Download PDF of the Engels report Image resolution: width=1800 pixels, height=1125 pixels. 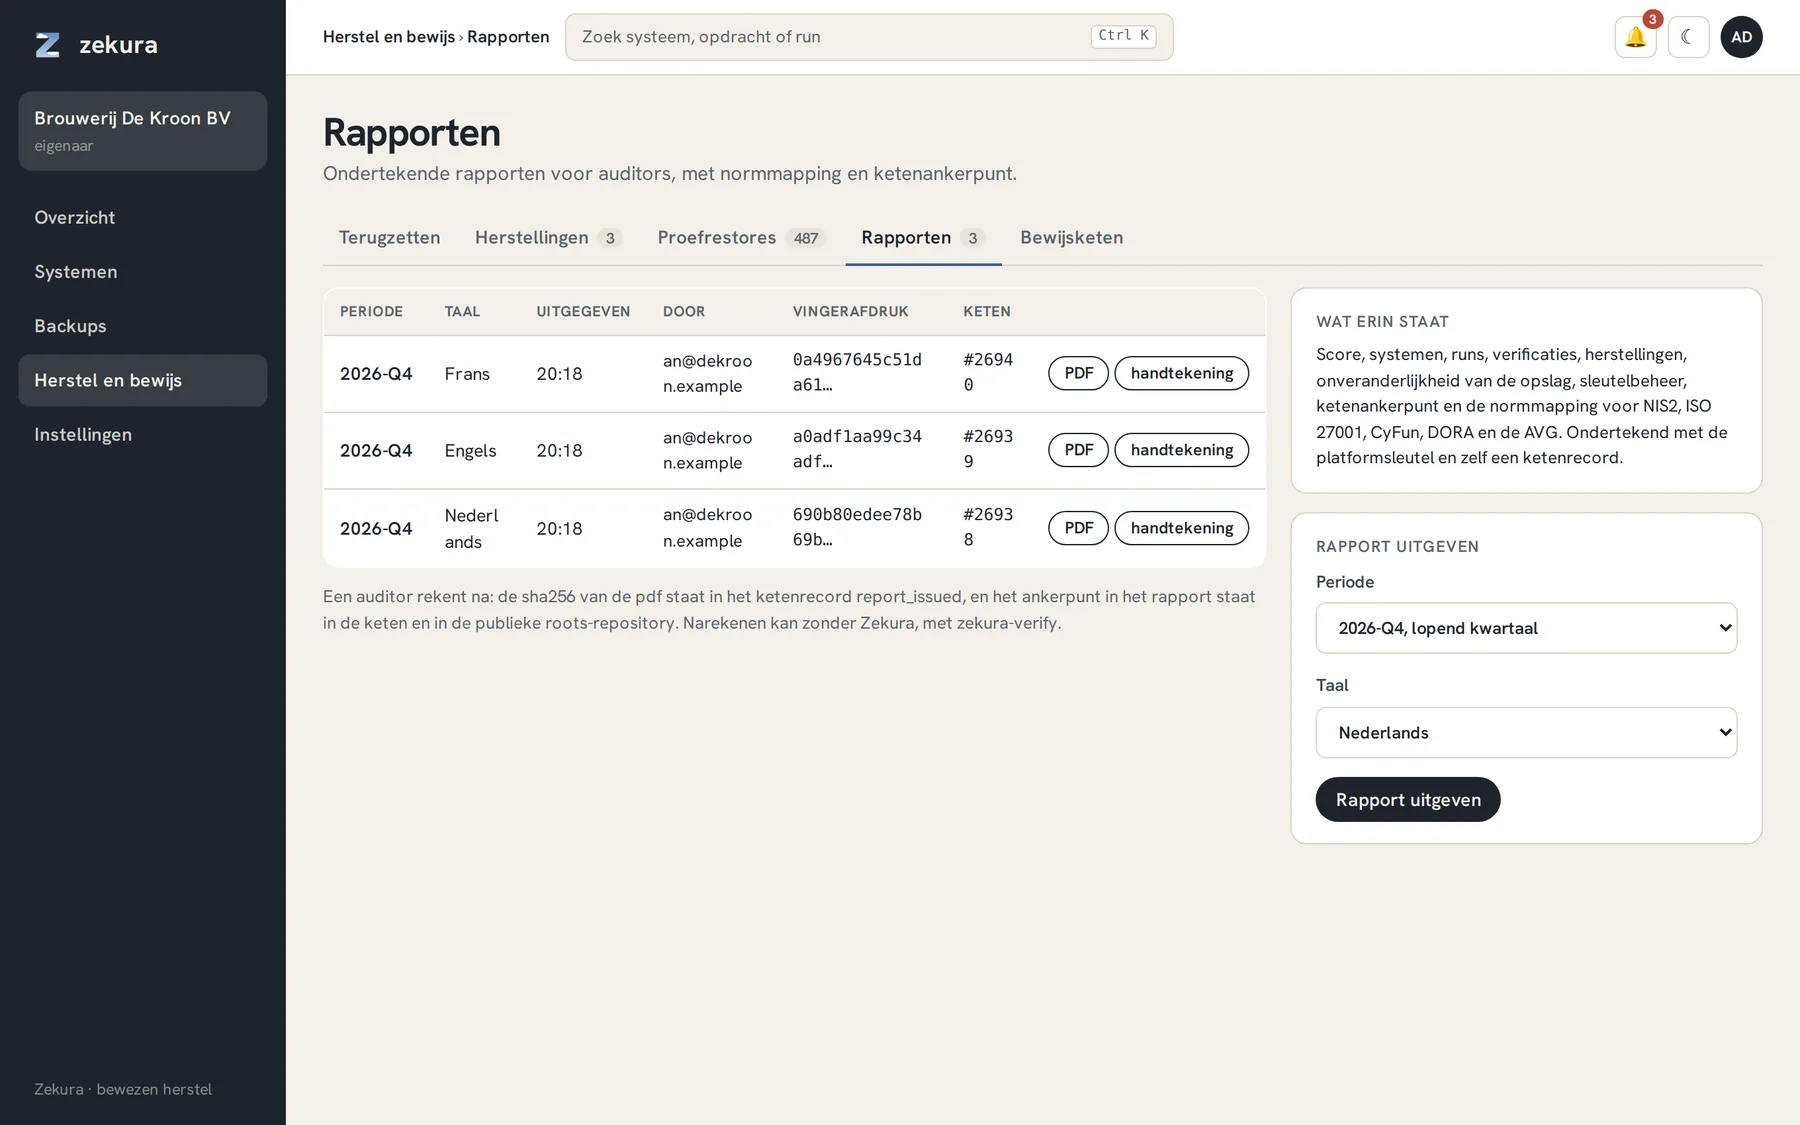1078,450
